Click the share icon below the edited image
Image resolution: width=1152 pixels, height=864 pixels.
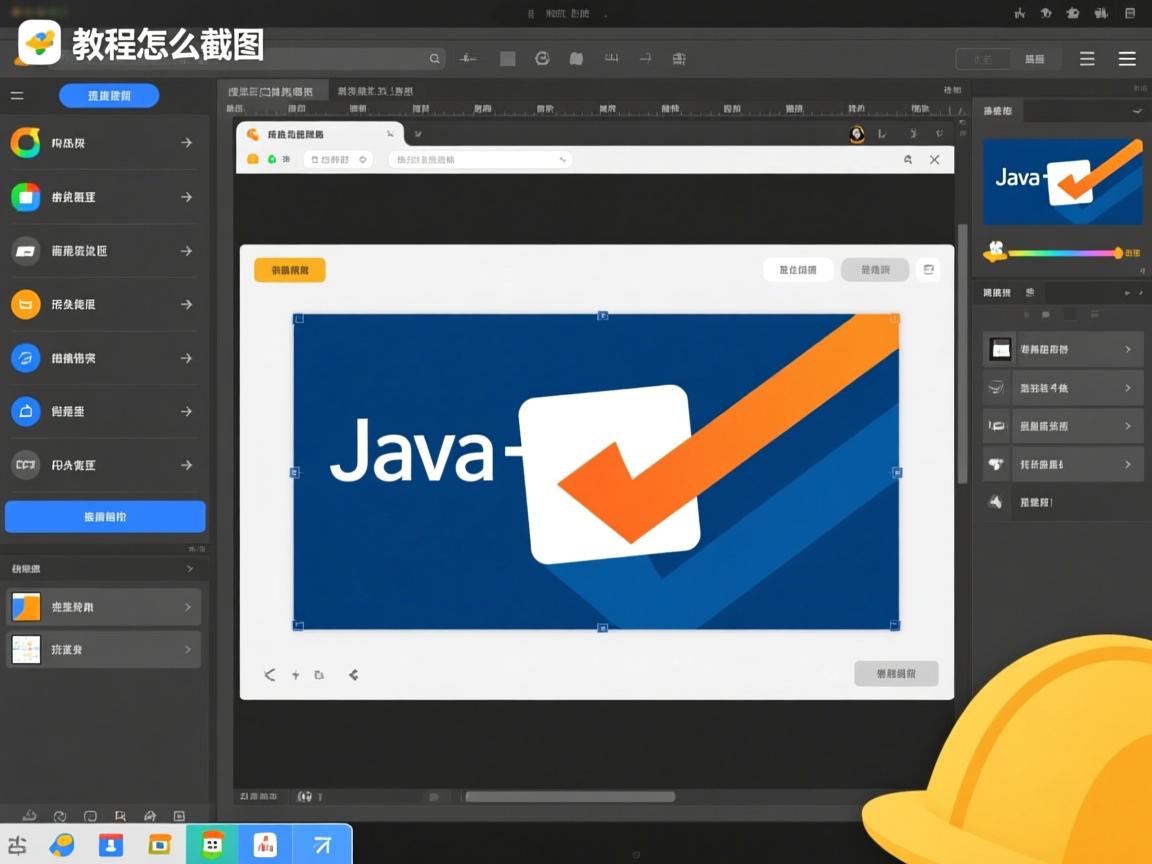click(x=353, y=675)
